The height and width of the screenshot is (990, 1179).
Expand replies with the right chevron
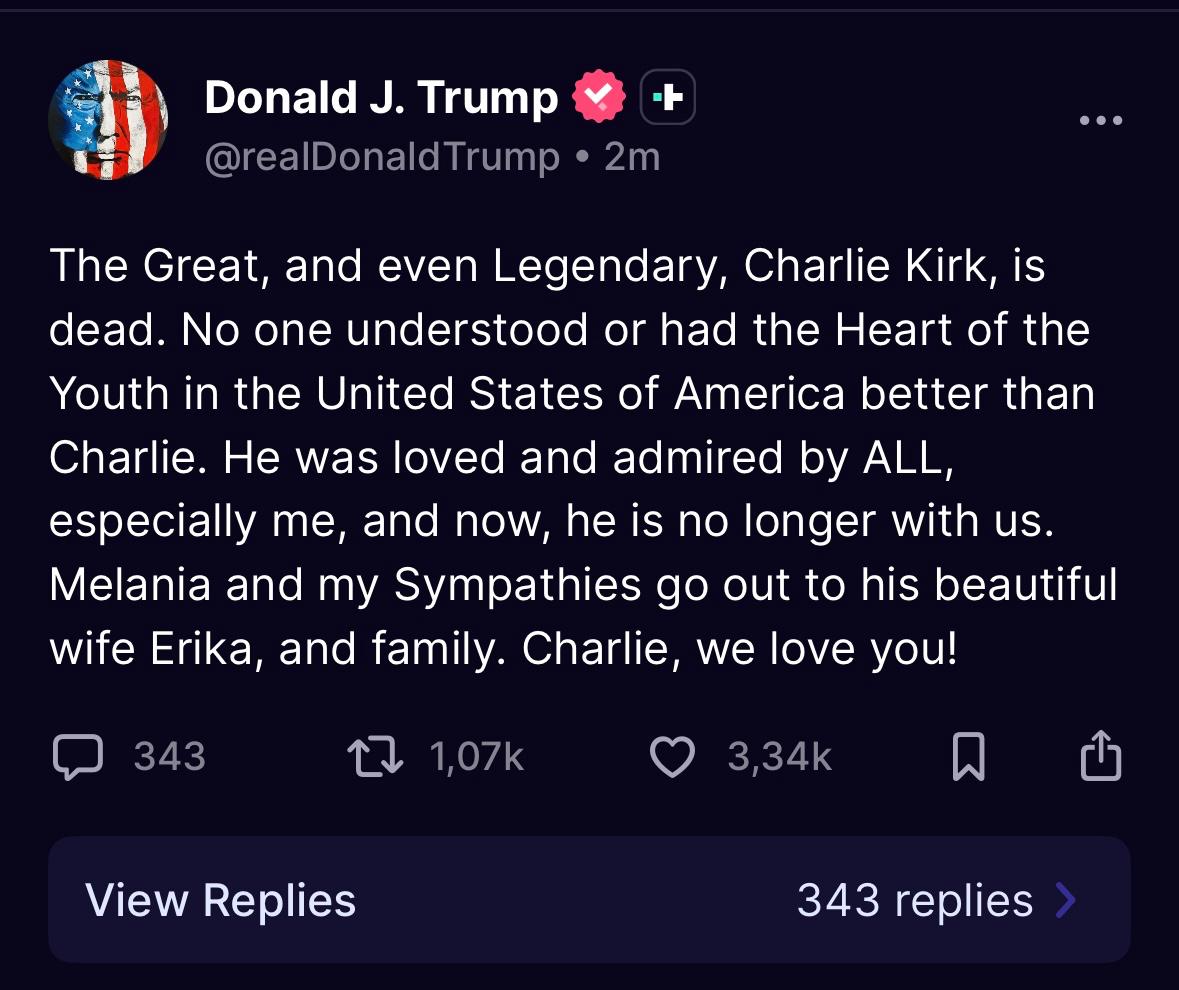pos(1066,900)
